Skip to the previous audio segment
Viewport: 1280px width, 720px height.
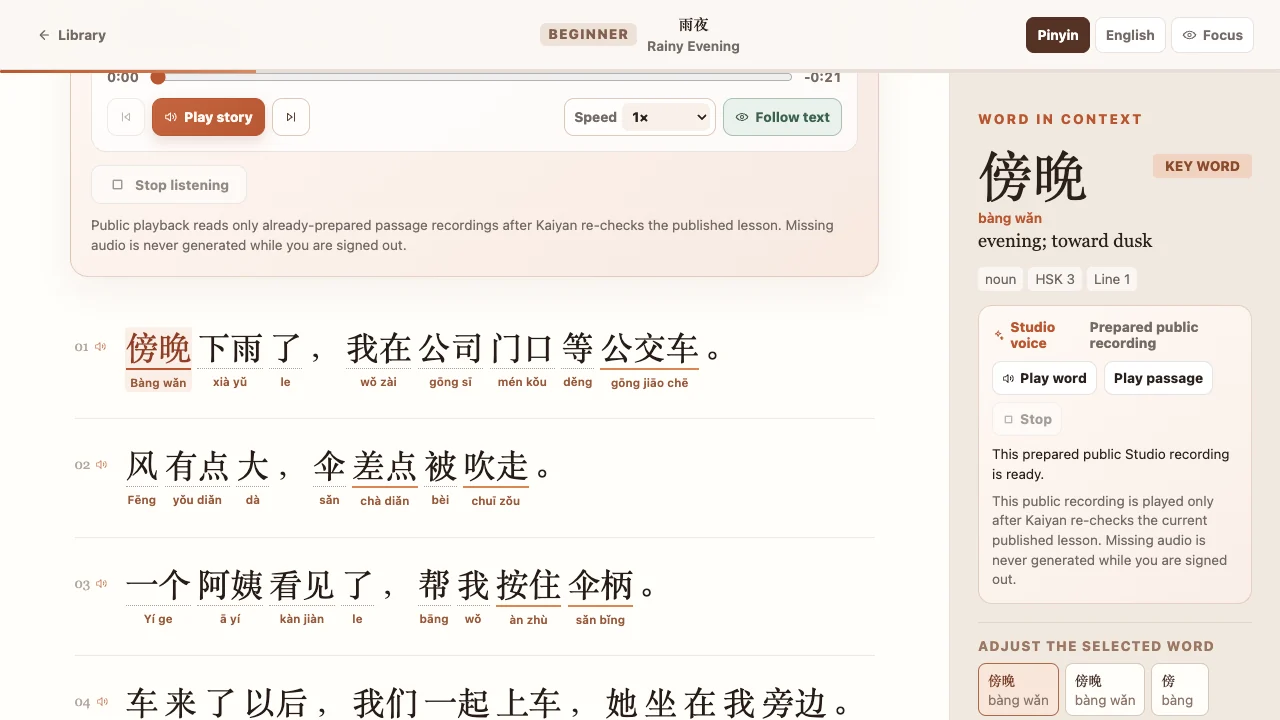point(126,117)
